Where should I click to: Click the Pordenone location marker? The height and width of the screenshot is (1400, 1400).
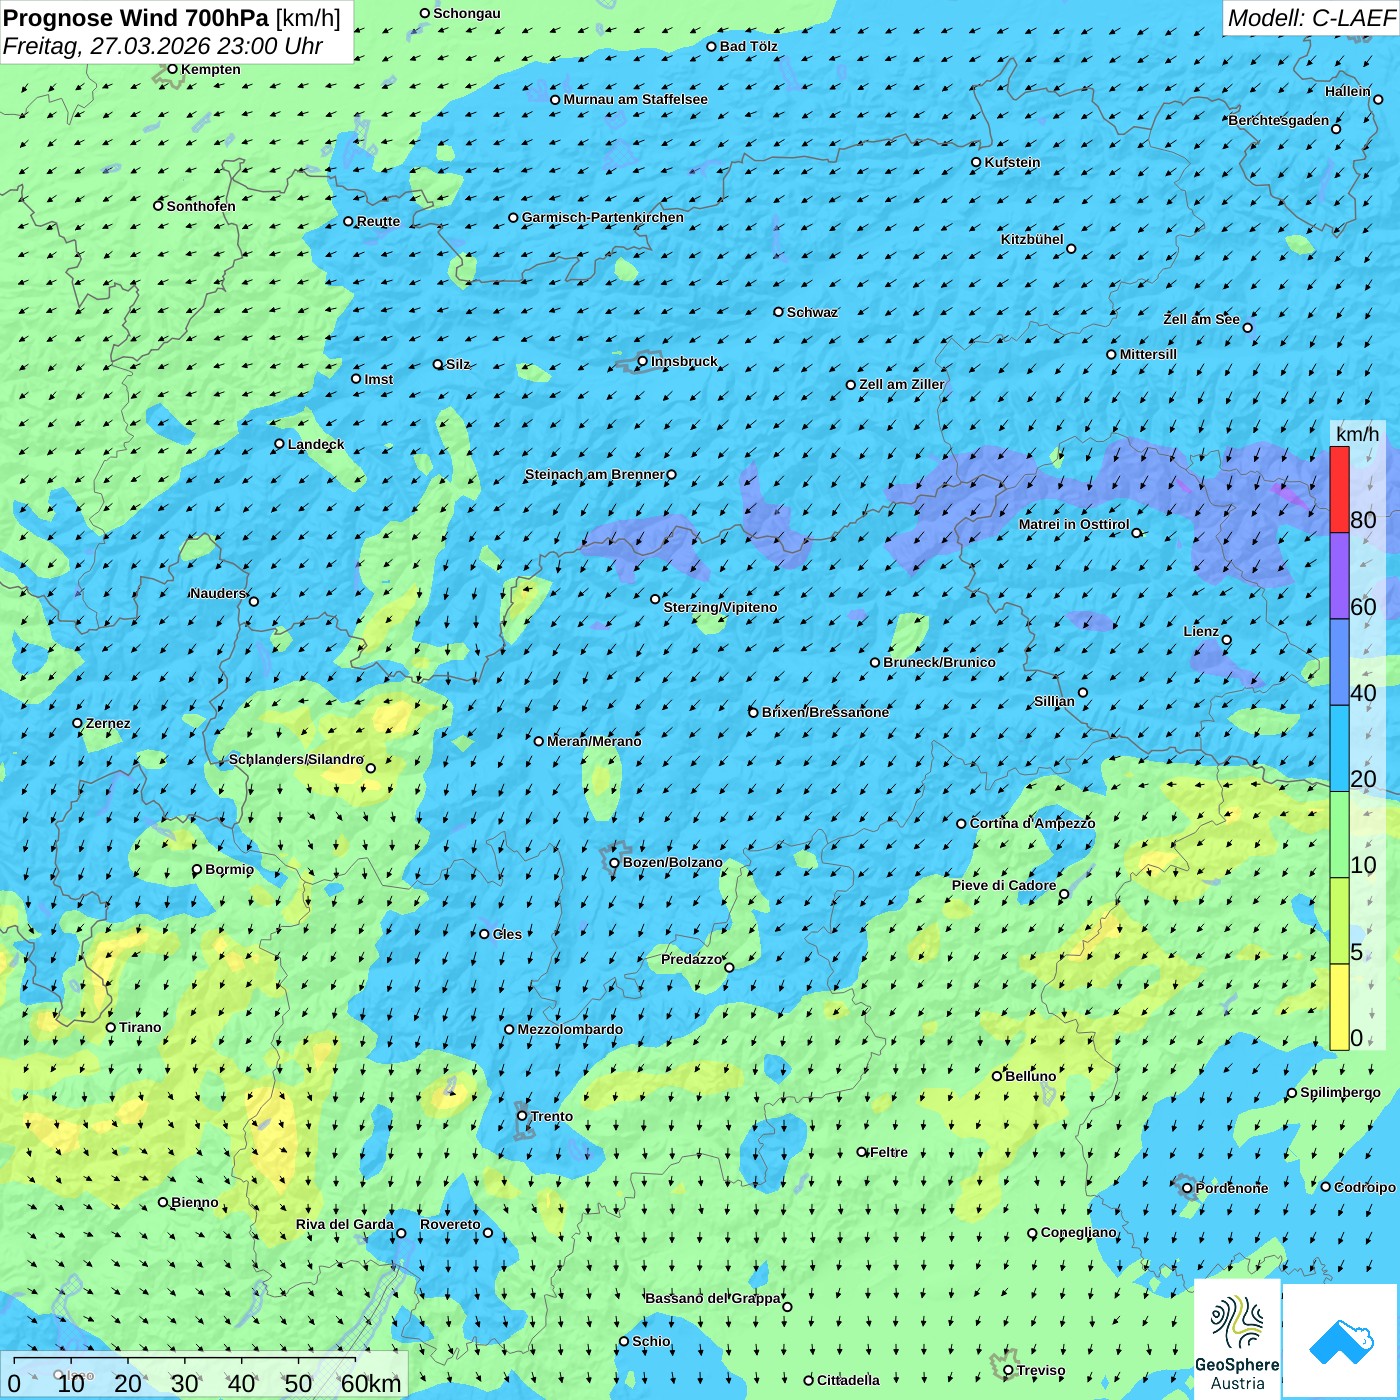point(1187,1188)
